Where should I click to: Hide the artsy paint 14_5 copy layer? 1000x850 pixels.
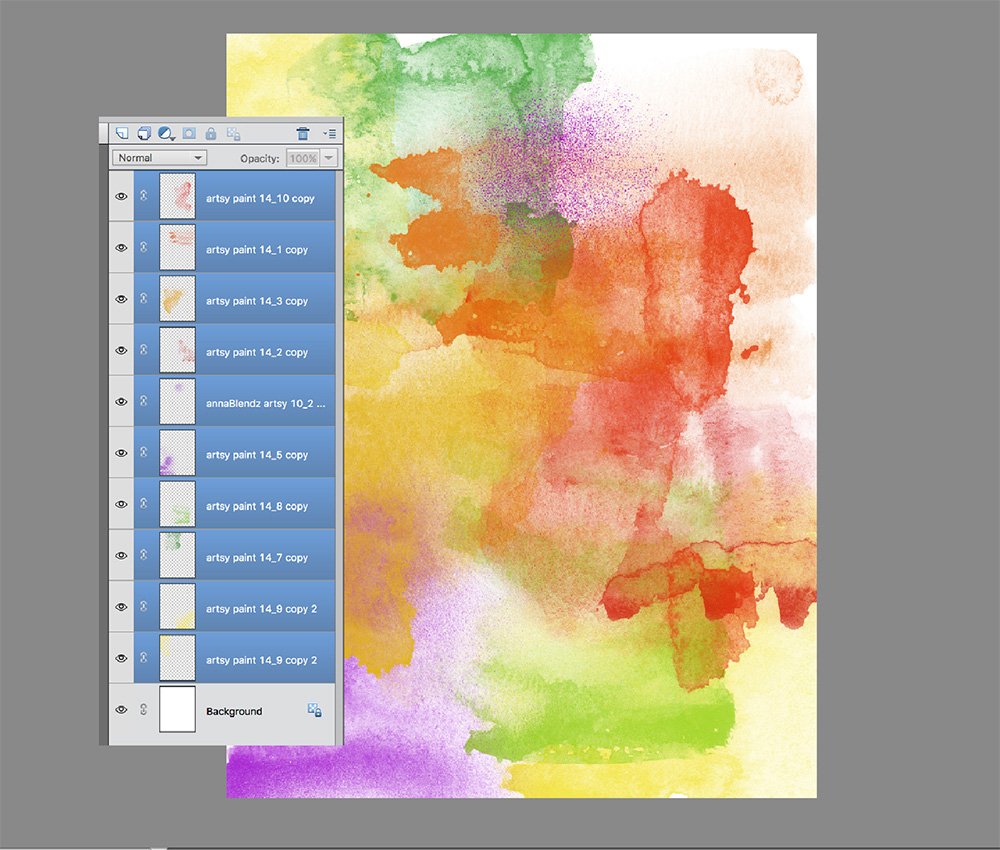click(x=121, y=453)
